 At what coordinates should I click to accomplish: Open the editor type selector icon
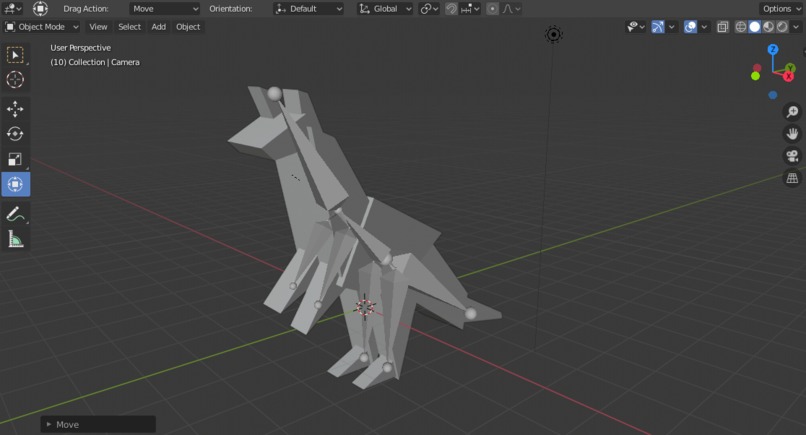pos(12,9)
